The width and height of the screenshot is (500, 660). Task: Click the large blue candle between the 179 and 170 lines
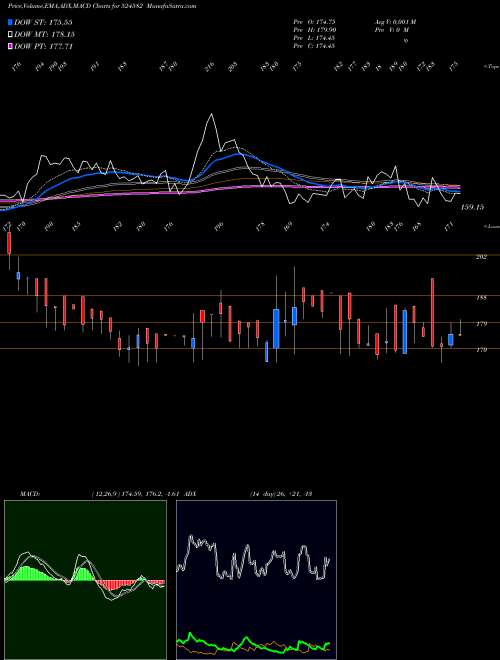[x=276, y=328]
